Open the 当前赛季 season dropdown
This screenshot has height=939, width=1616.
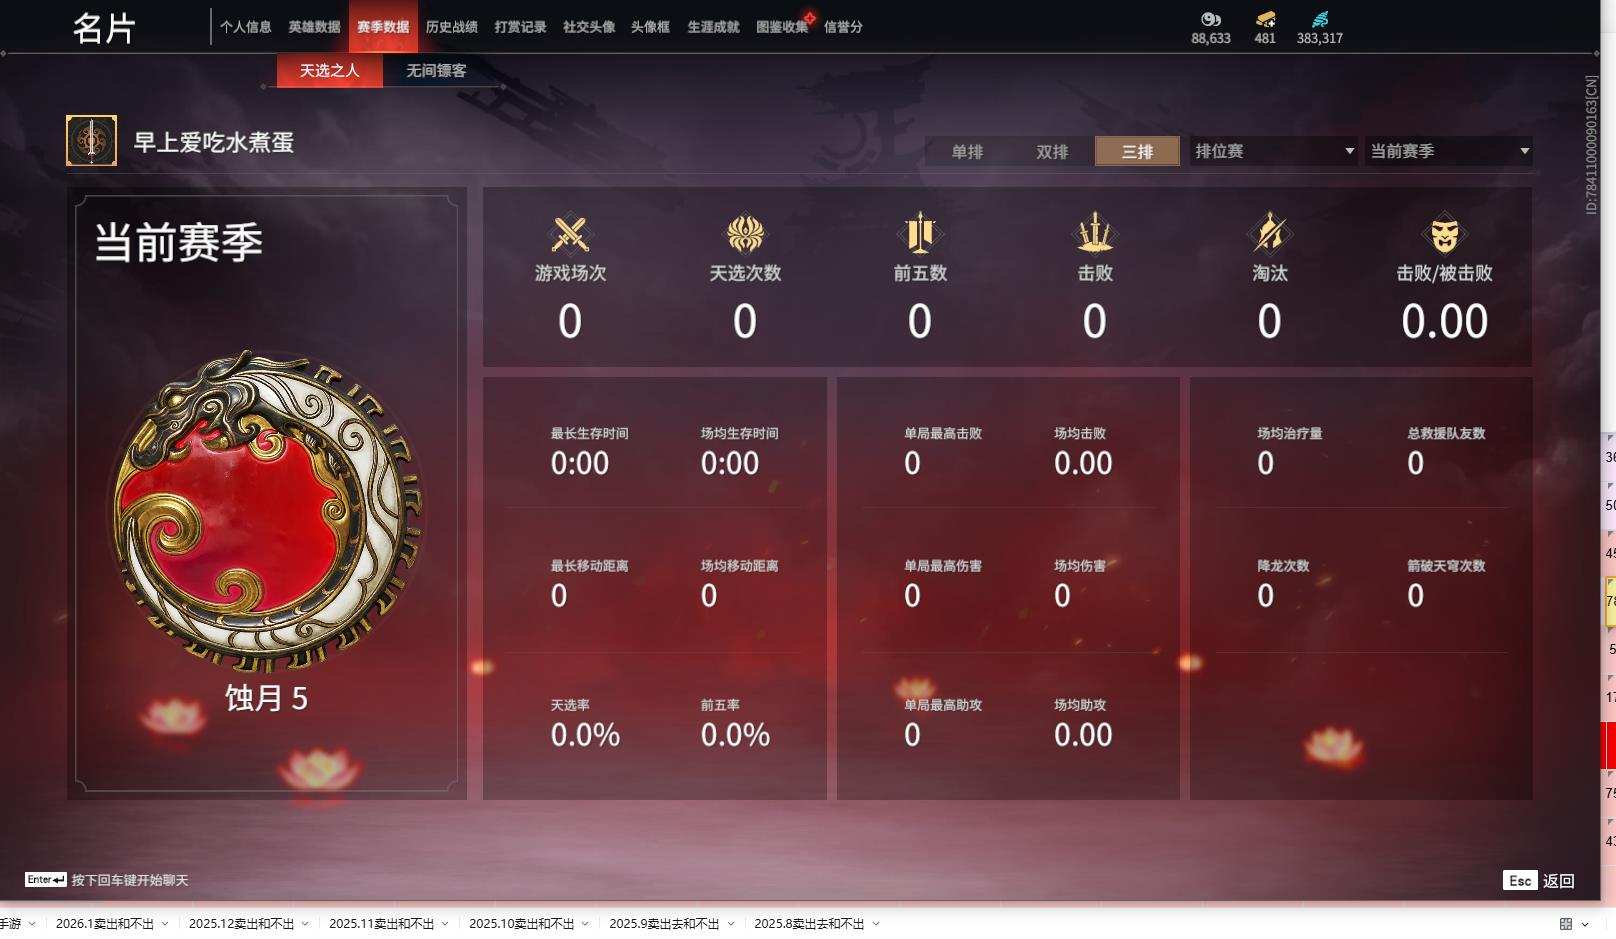1448,151
